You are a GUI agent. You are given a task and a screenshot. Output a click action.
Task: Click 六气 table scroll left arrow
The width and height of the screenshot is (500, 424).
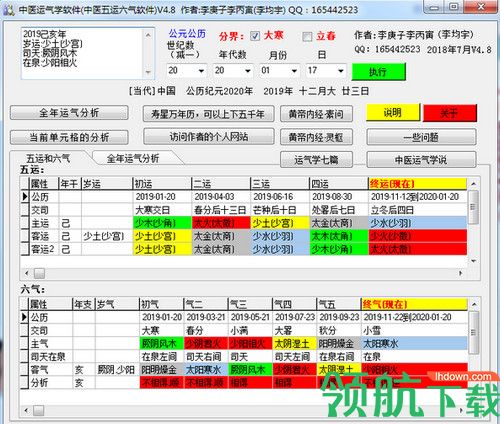point(27,410)
